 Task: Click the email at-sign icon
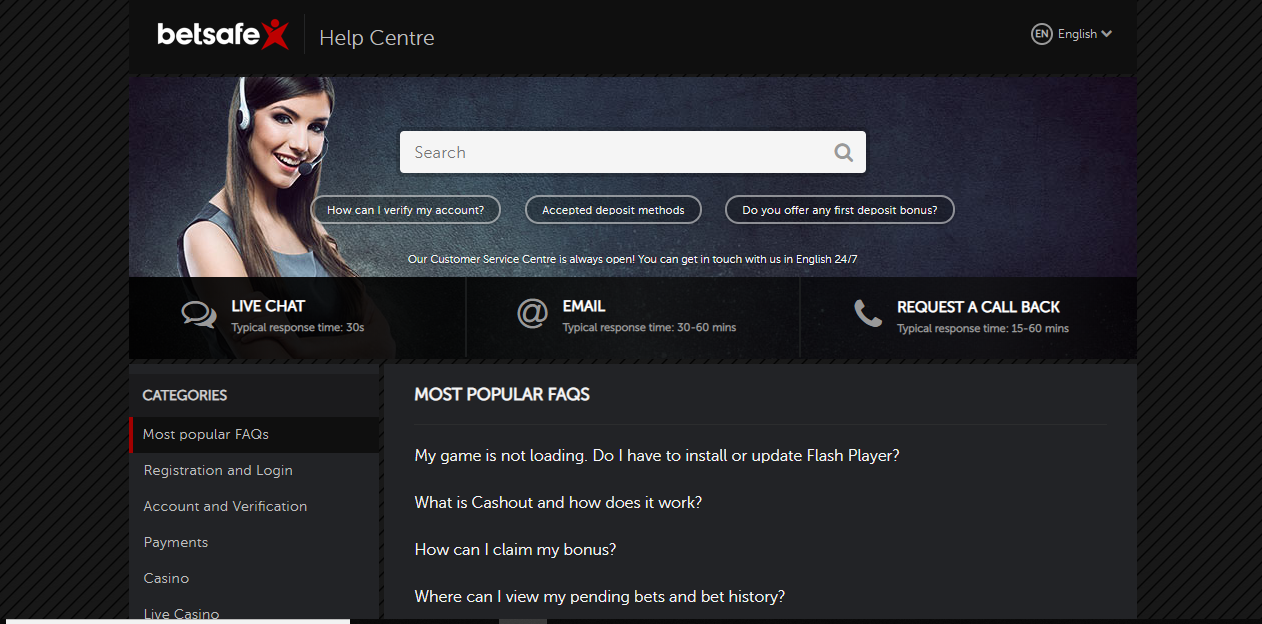[x=532, y=314]
